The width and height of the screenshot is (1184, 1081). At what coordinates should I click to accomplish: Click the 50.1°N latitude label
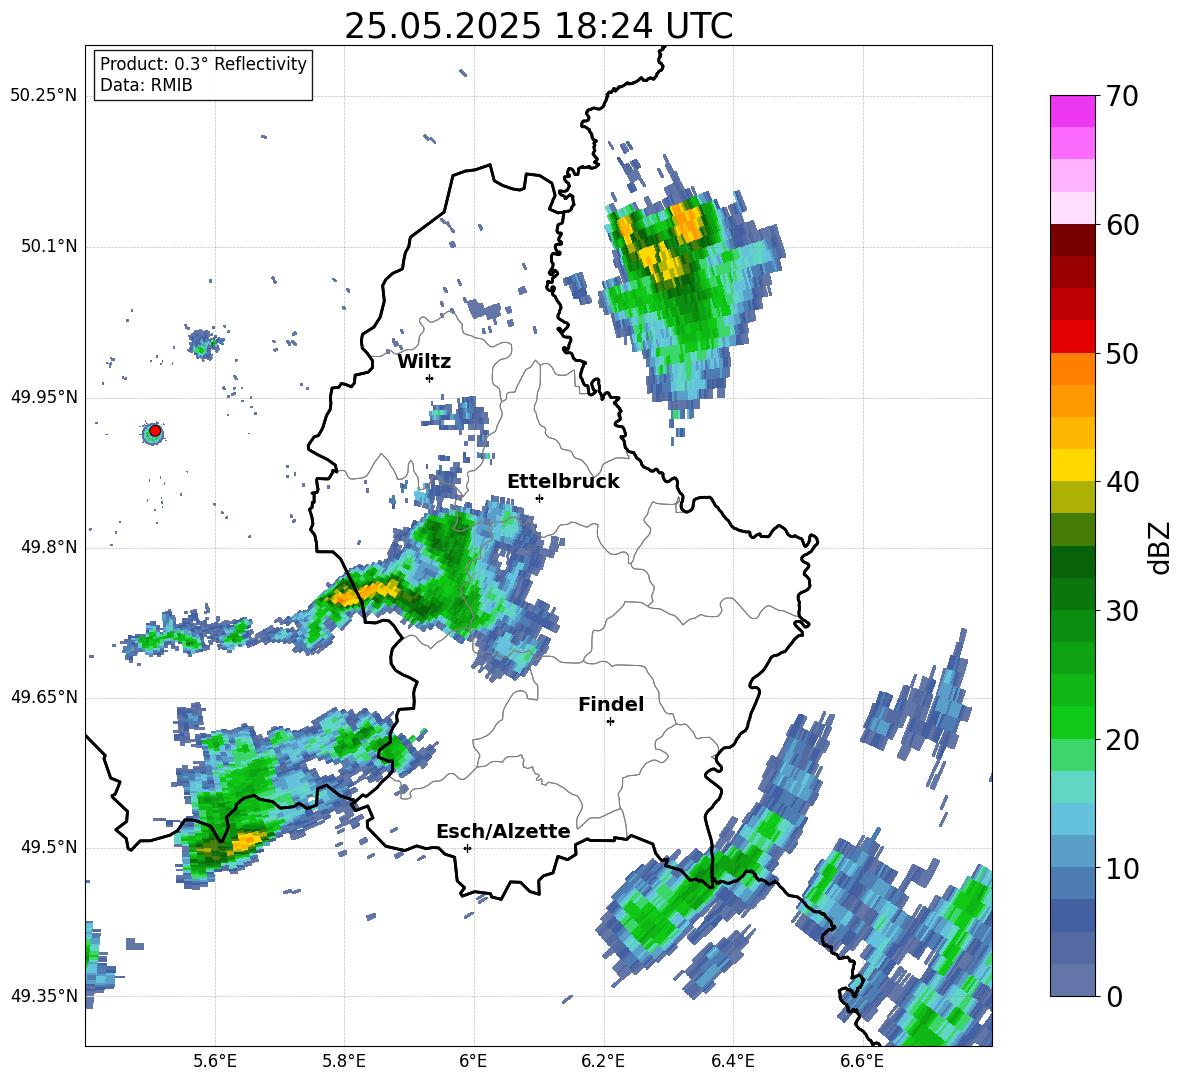[48, 247]
